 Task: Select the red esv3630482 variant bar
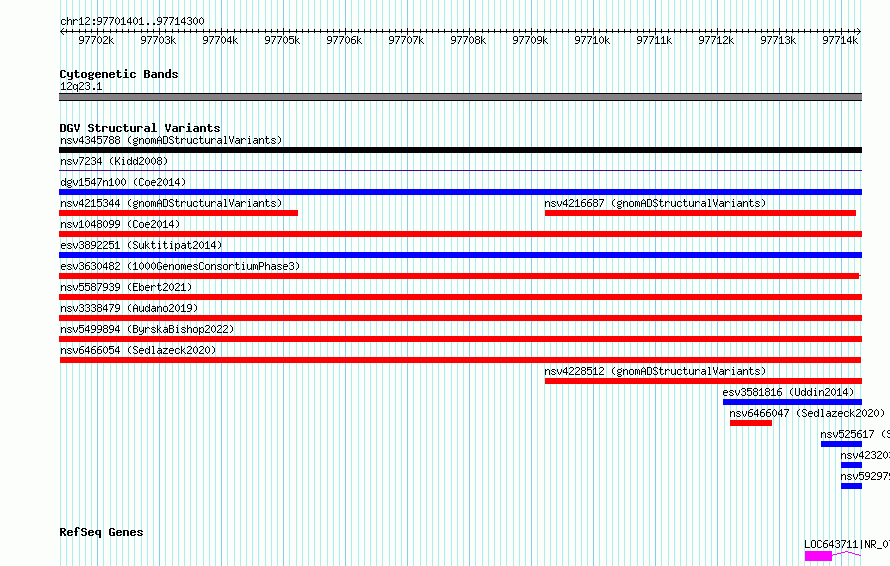[x=459, y=276]
